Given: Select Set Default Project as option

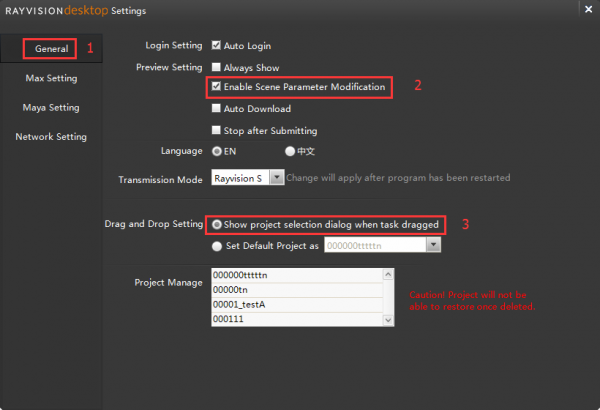Looking at the screenshot, I should click(217, 246).
